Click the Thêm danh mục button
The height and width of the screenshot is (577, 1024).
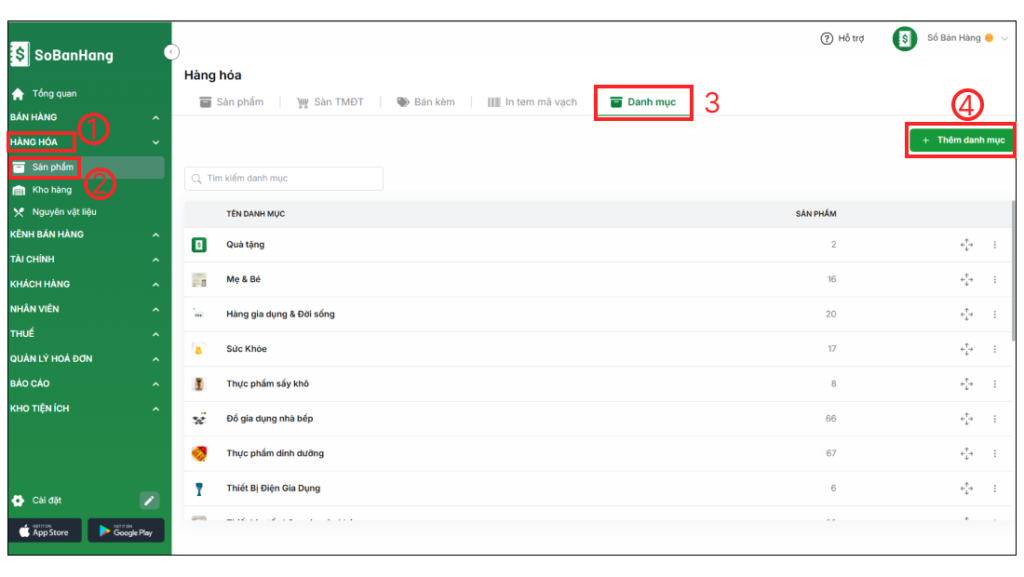pos(962,141)
